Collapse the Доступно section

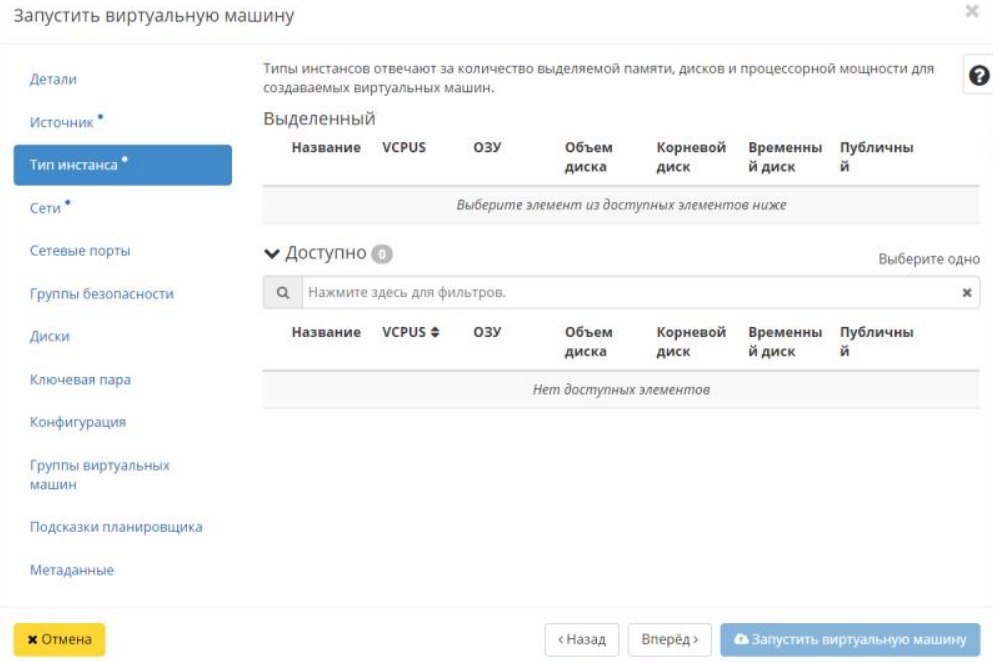point(271,254)
